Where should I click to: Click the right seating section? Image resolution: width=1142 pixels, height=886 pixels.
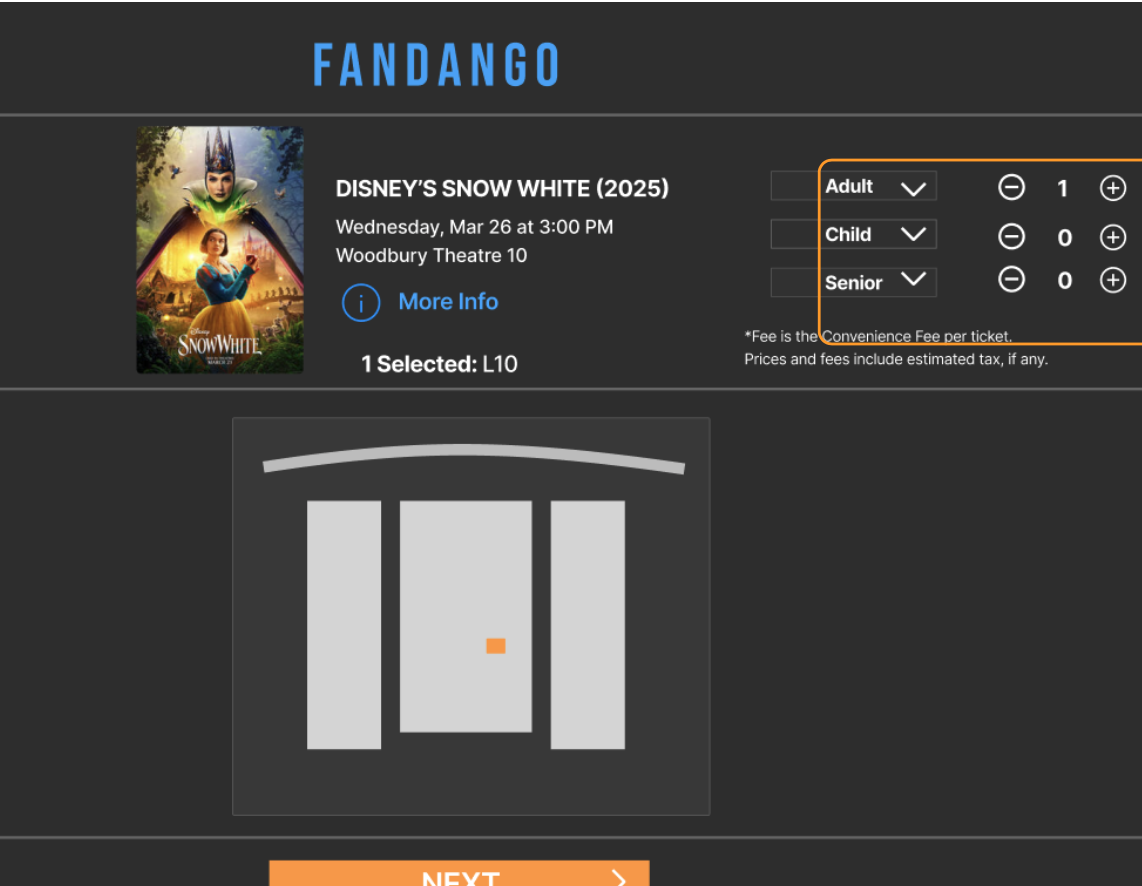click(588, 623)
